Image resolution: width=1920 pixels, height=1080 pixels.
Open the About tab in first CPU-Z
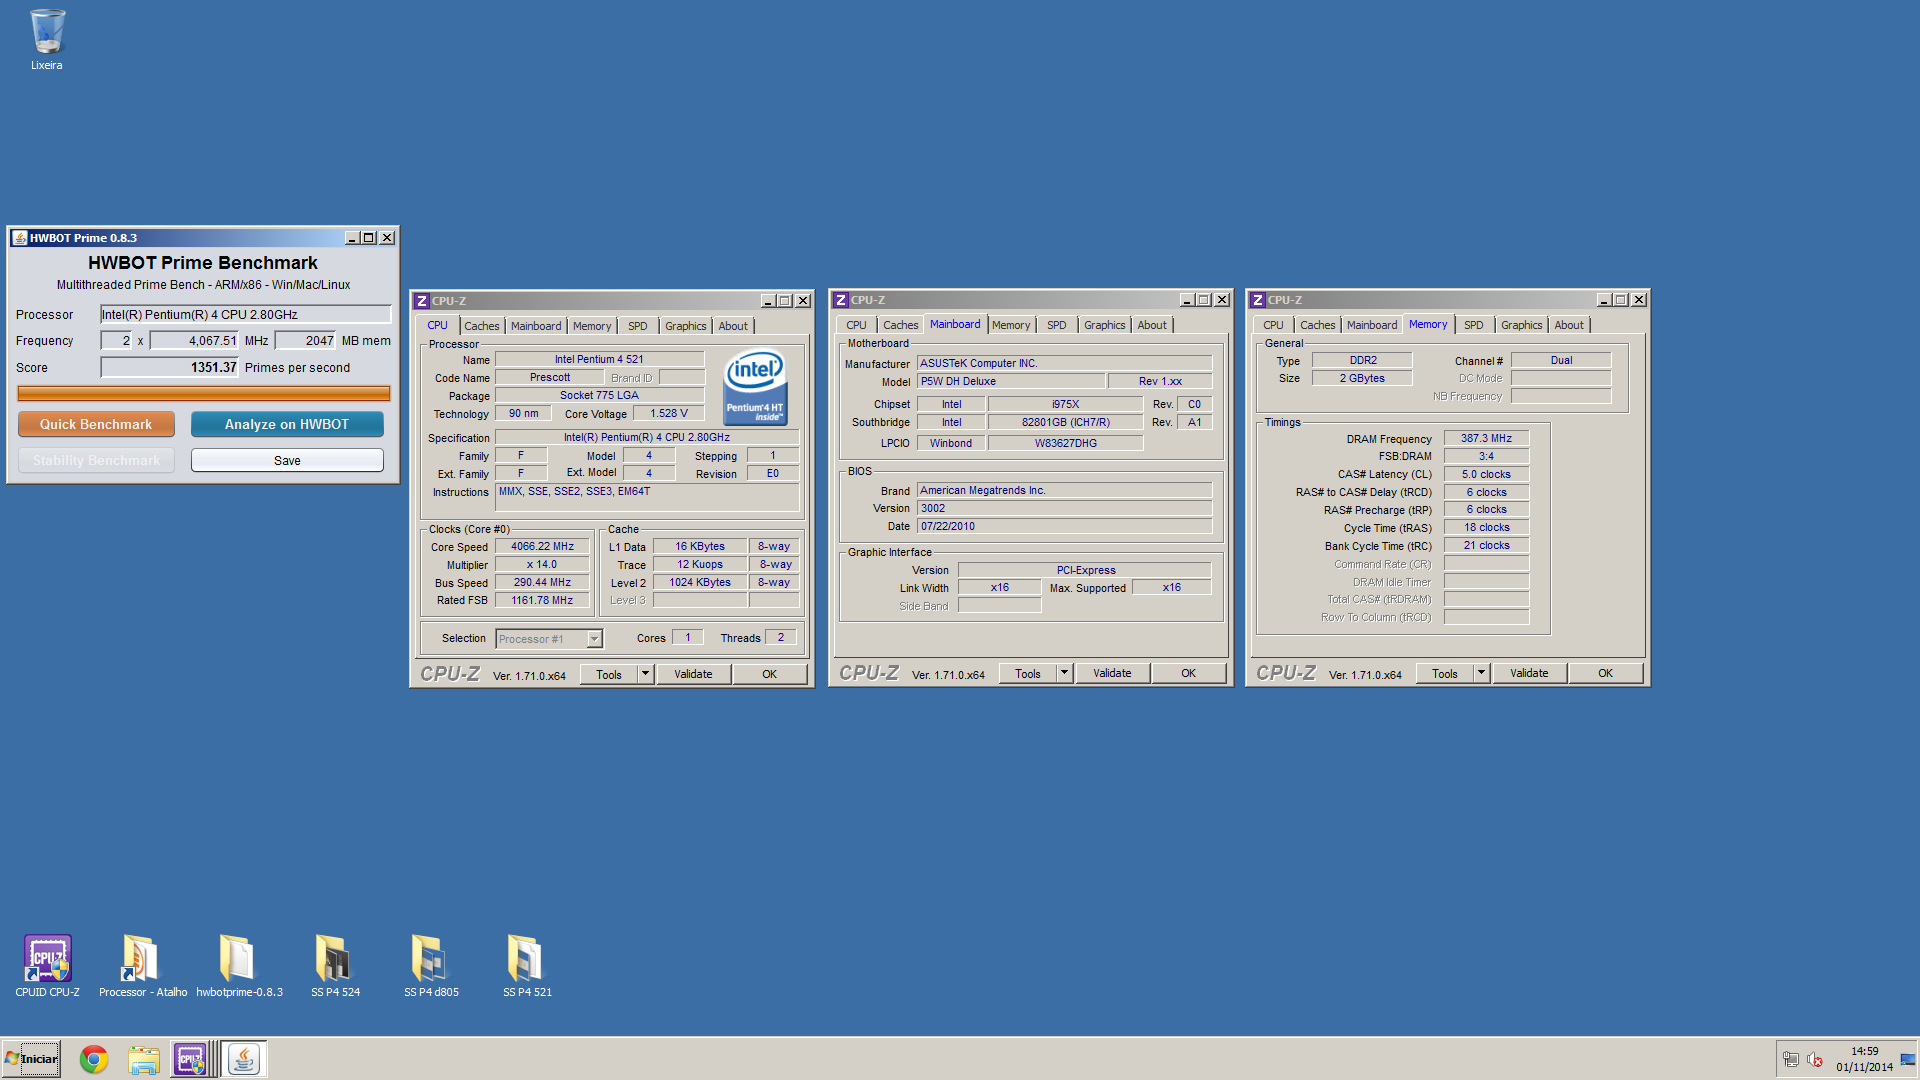(x=733, y=326)
